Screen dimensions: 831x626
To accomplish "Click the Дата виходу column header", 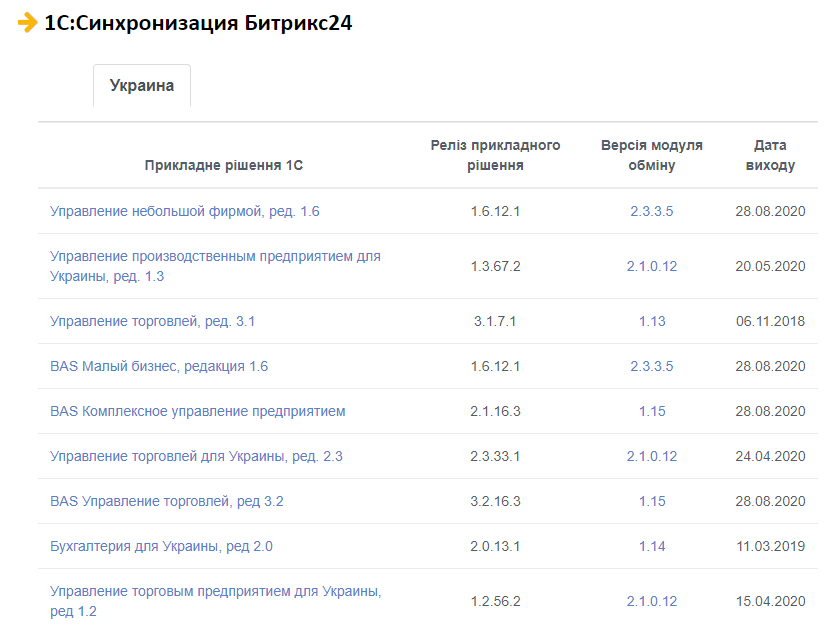I will tap(770, 155).
